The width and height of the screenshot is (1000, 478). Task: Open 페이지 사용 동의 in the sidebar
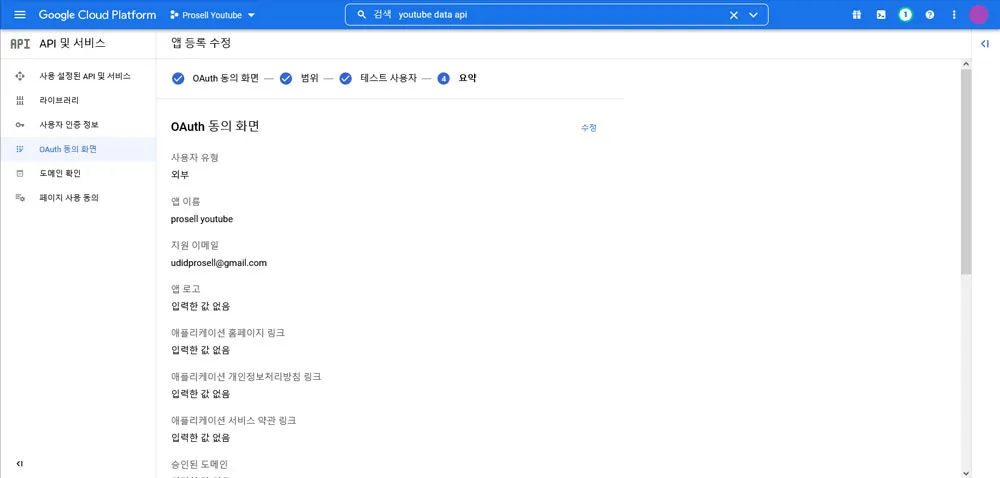[69, 198]
